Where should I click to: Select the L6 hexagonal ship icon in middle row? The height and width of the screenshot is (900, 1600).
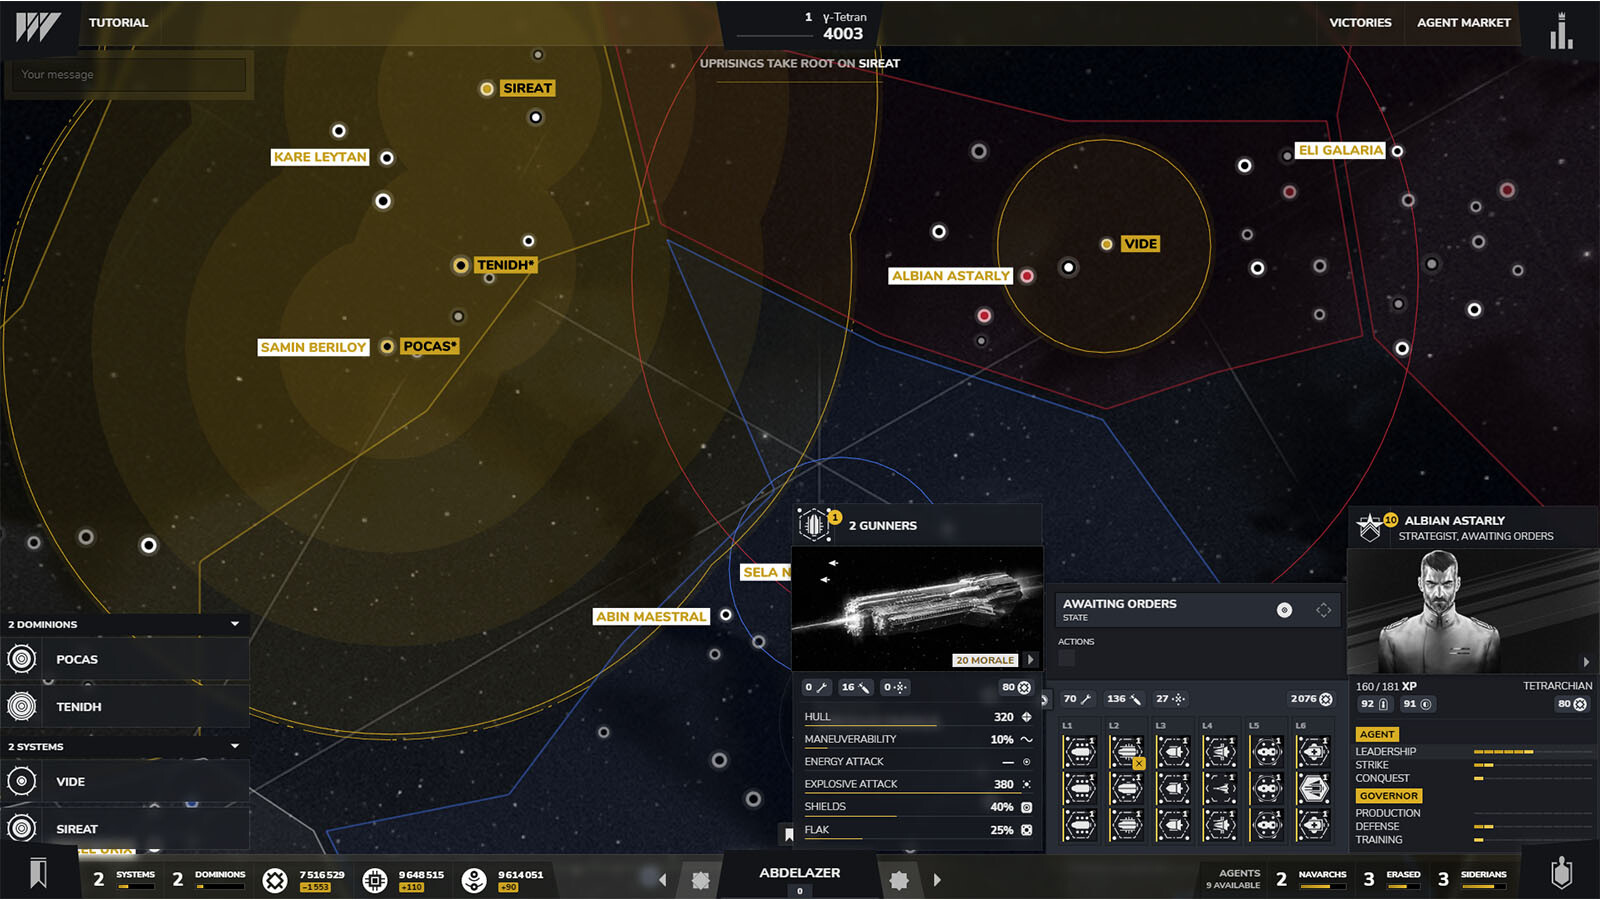point(1313,788)
